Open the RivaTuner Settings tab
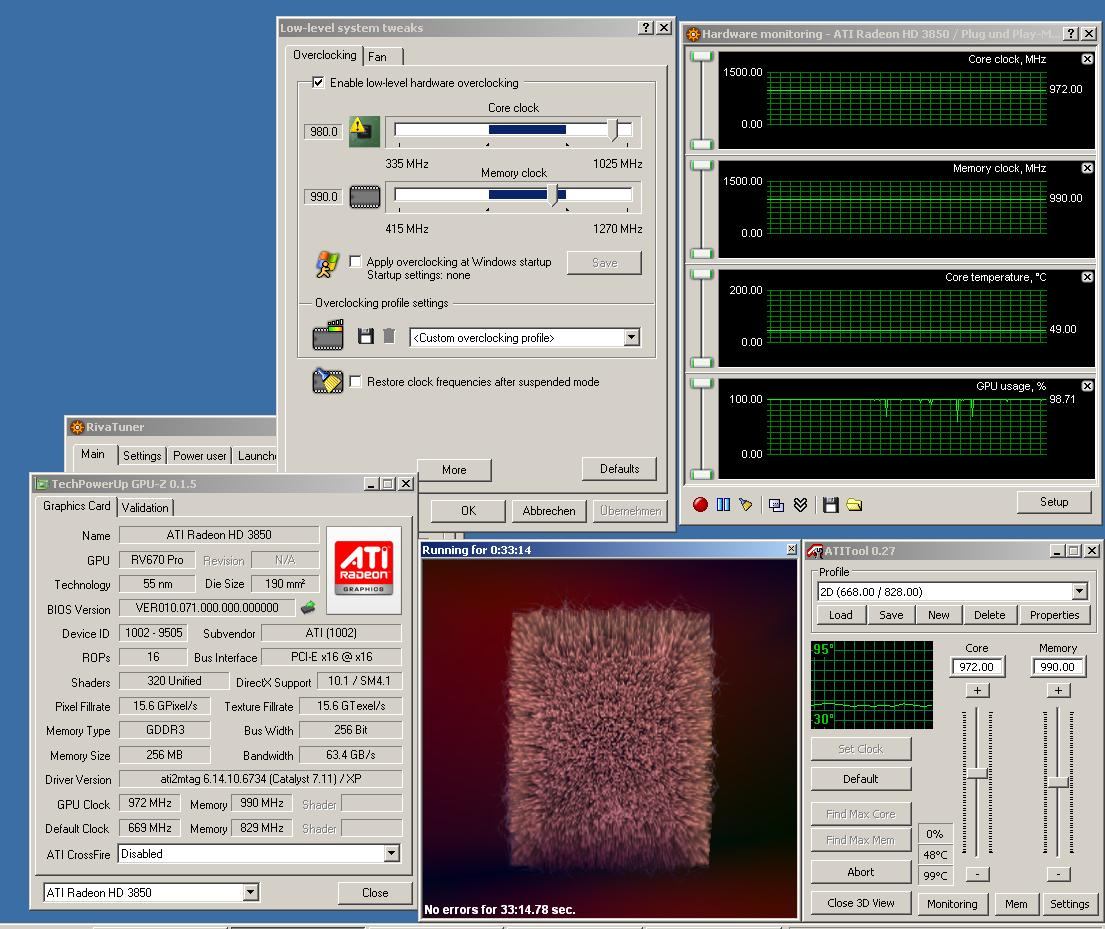This screenshot has height=929, width=1105. pos(142,455)
